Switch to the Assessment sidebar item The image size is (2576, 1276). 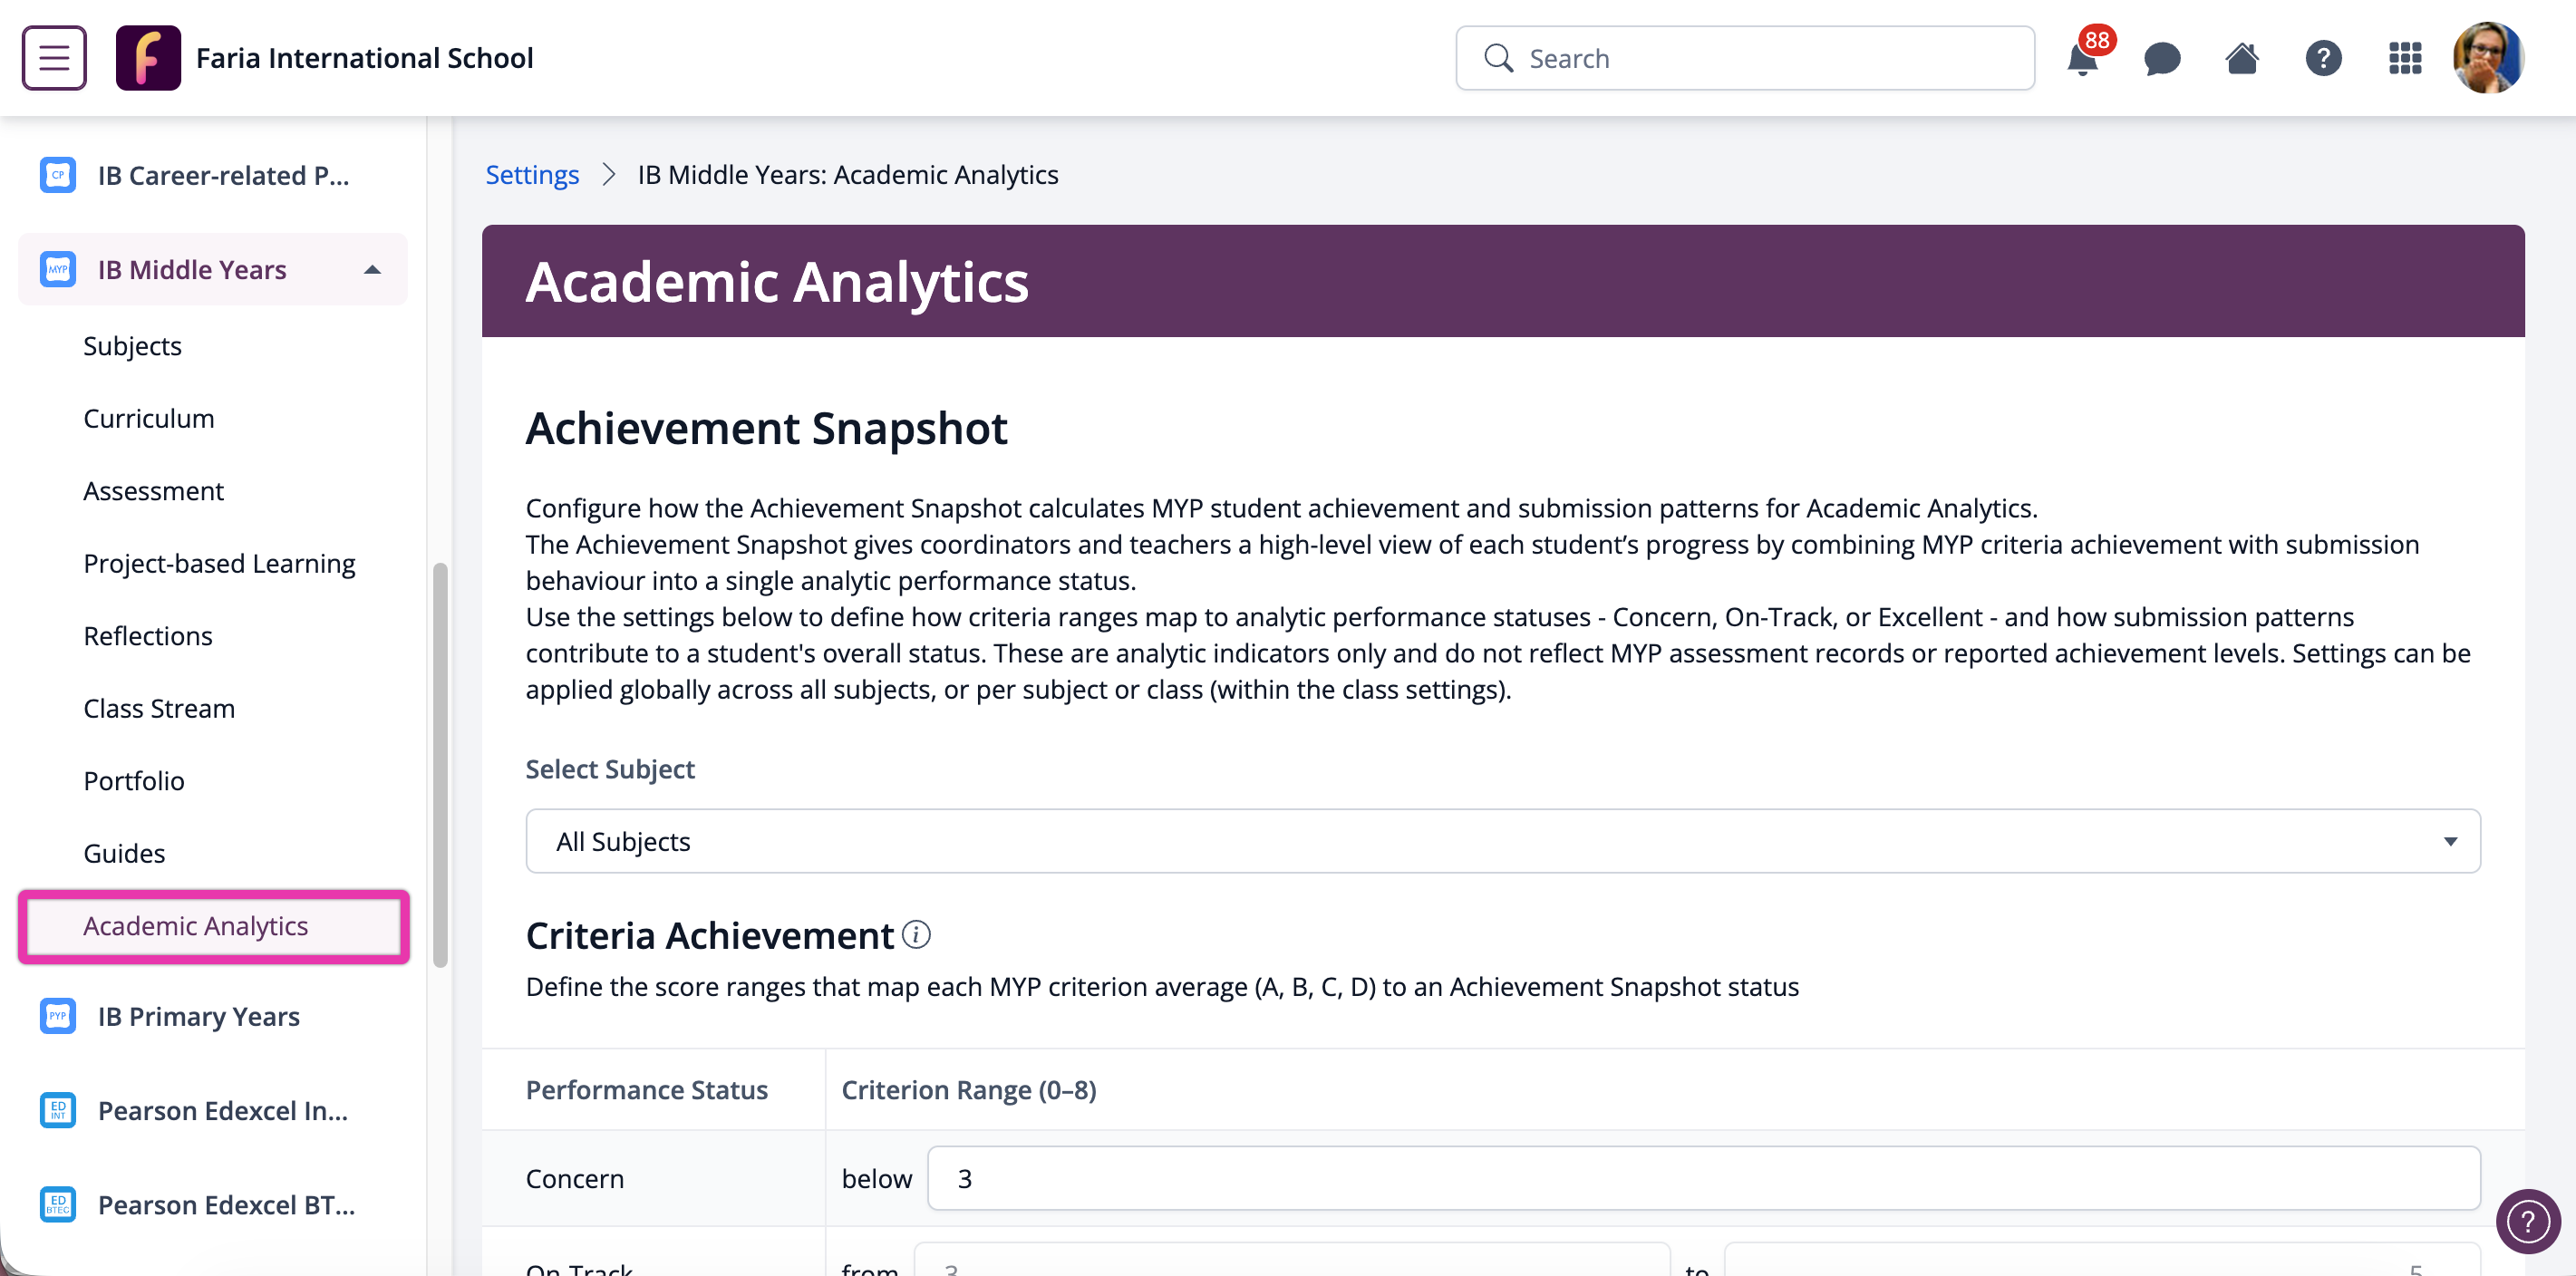point(153,490)
